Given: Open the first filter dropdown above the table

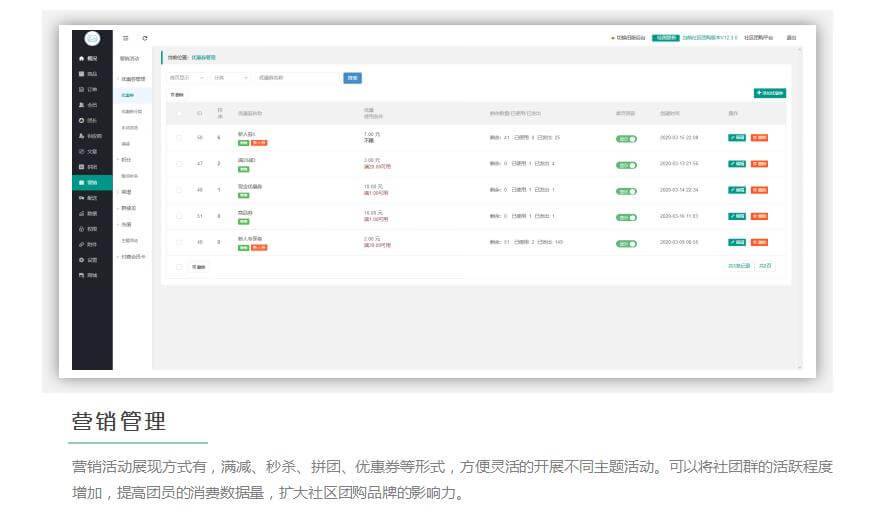Looking at the screenshot, I should (186, 77).
